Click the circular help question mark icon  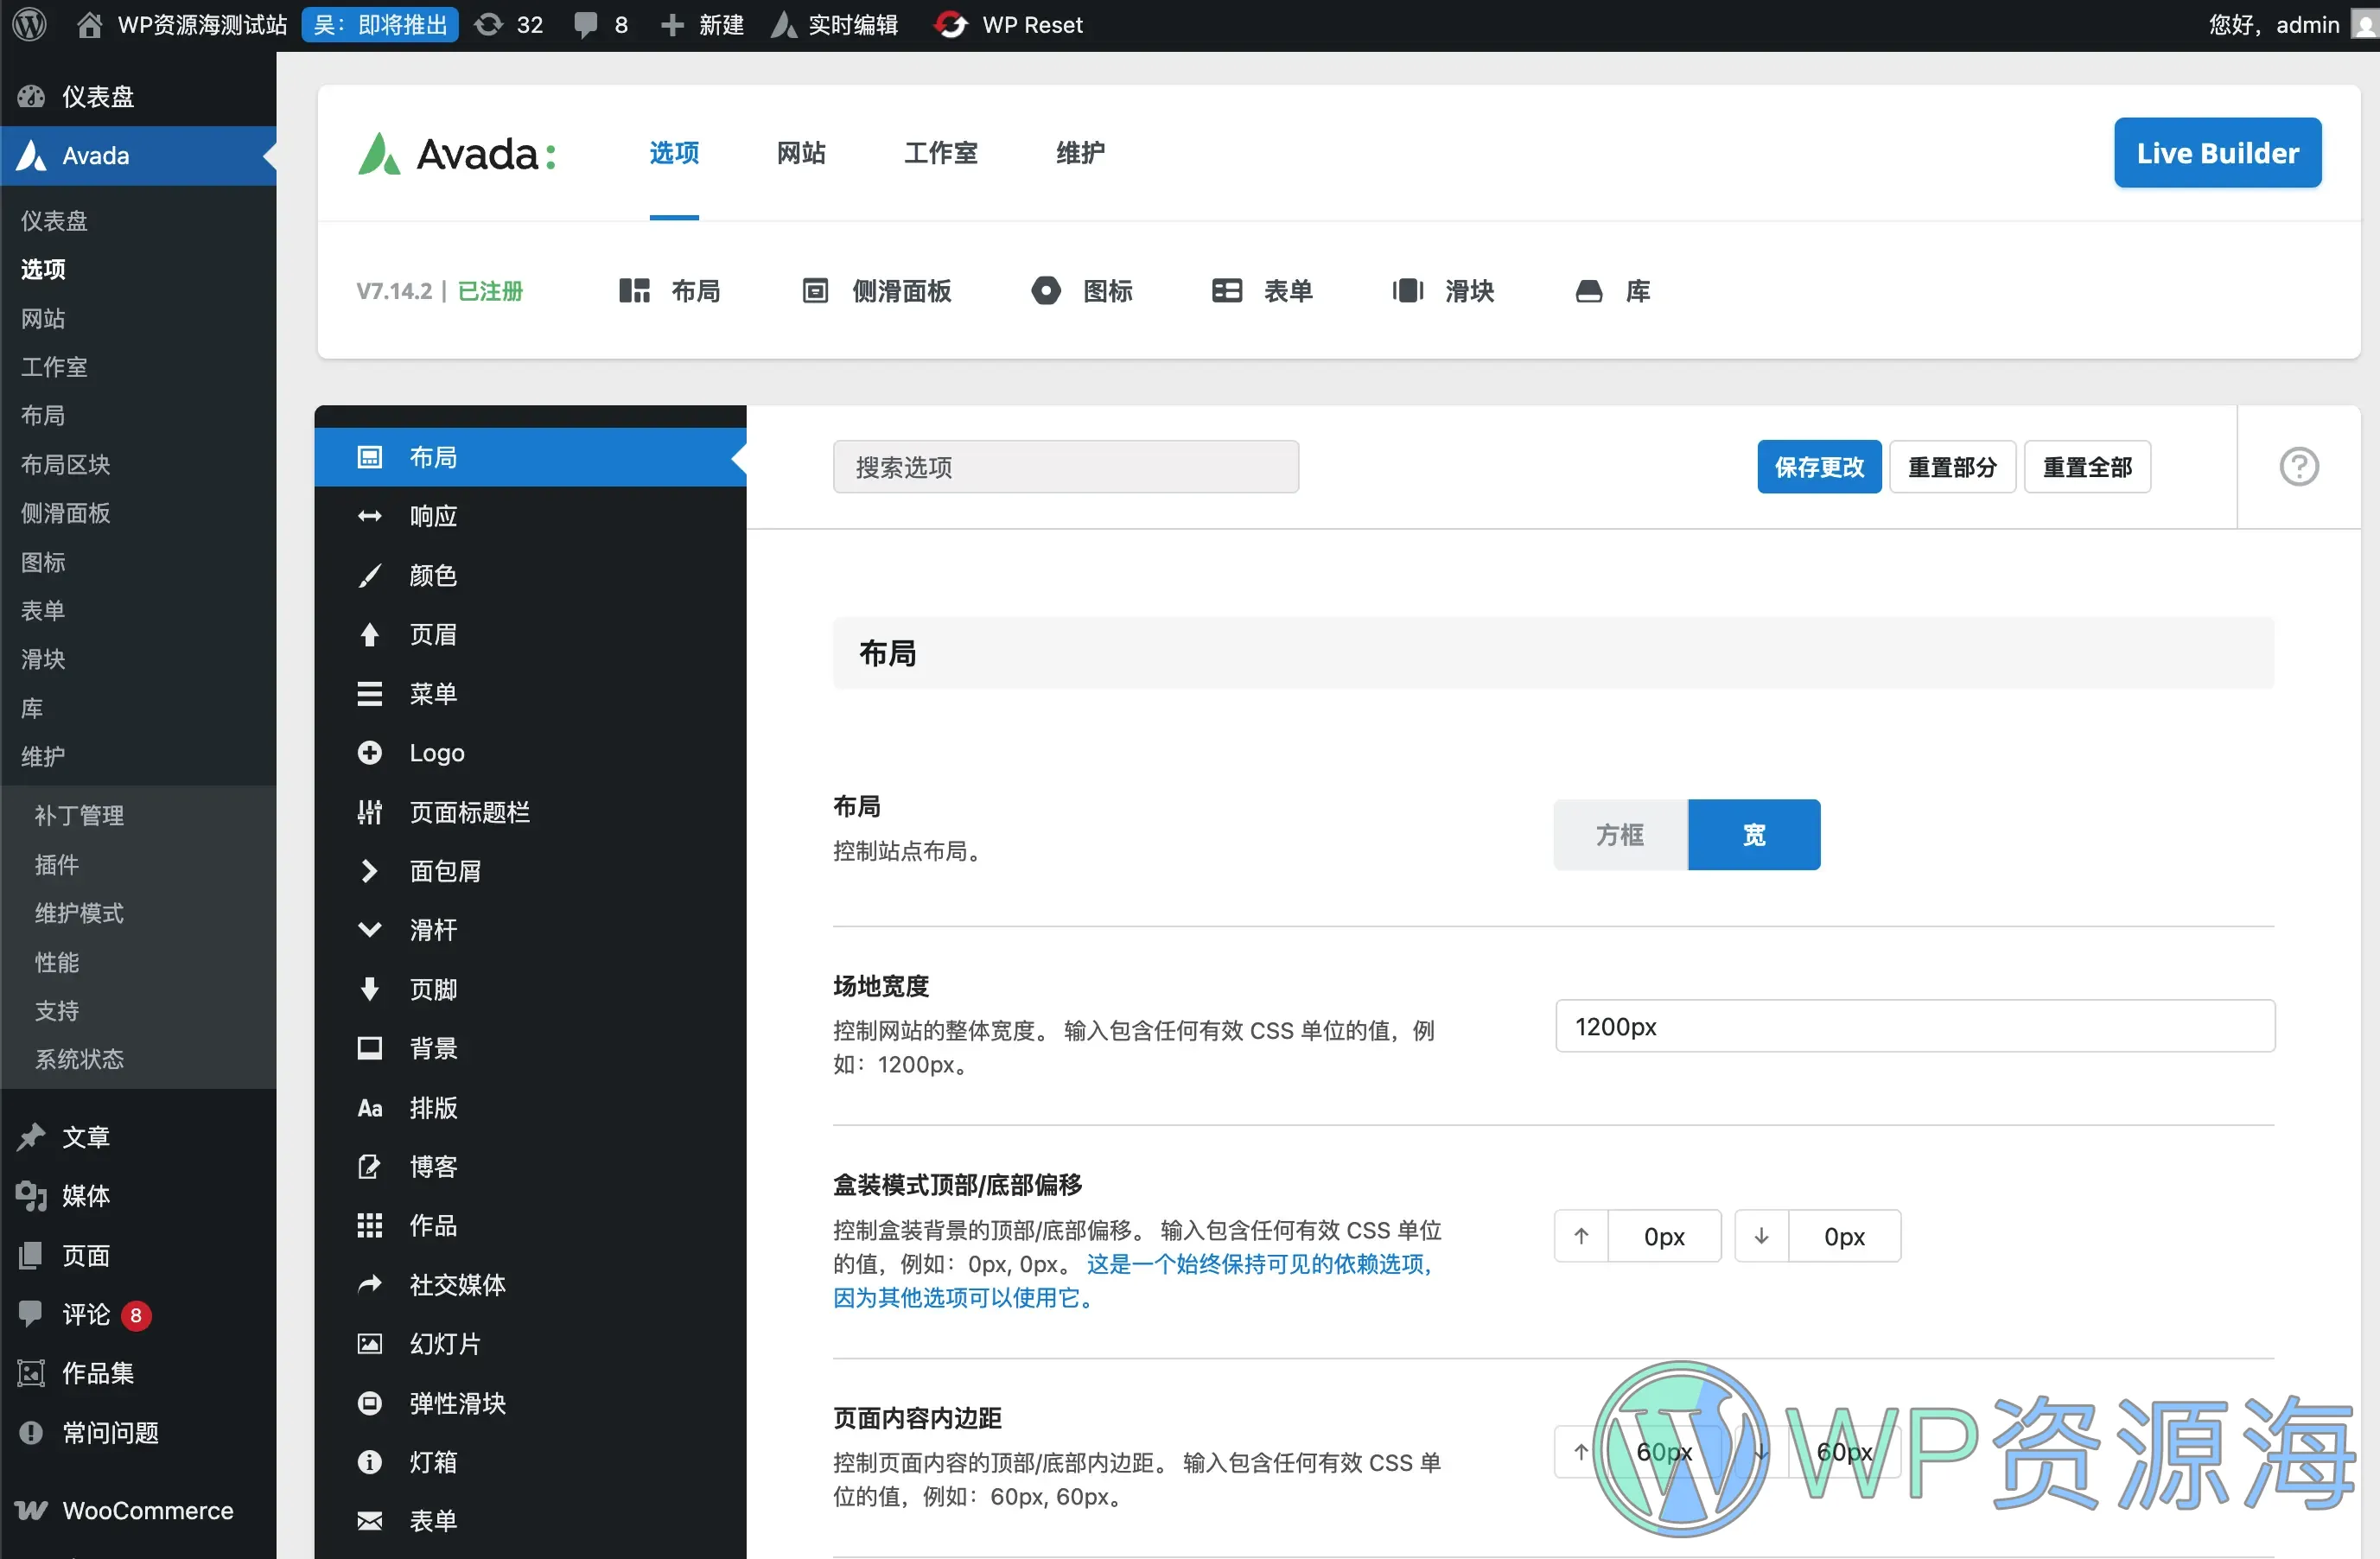point(2299,466)
